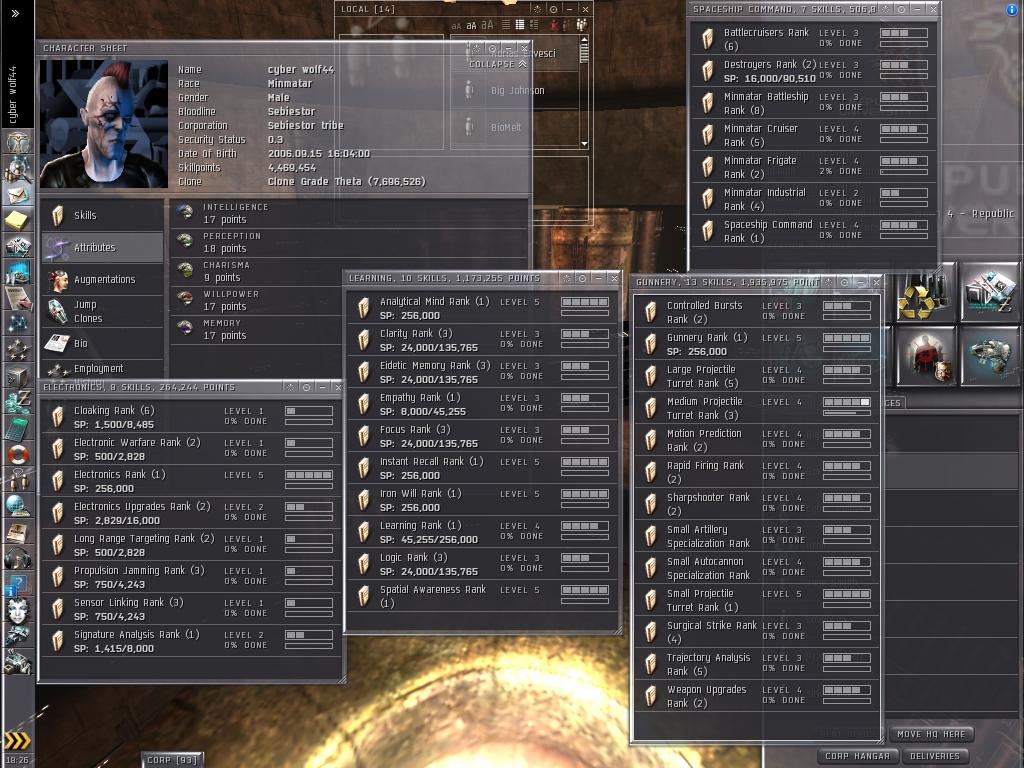Open the Deliveries button
This screenshot has height=768, width=1024.
click(935, 756)
